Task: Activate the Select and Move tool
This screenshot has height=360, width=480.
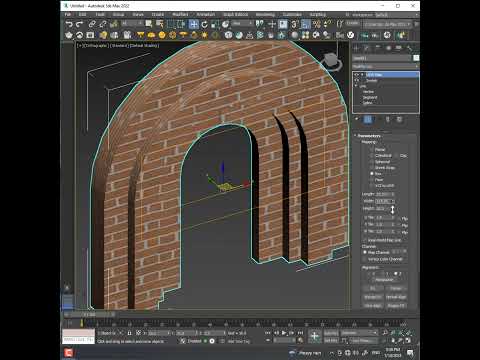Action: coord(193,24)
